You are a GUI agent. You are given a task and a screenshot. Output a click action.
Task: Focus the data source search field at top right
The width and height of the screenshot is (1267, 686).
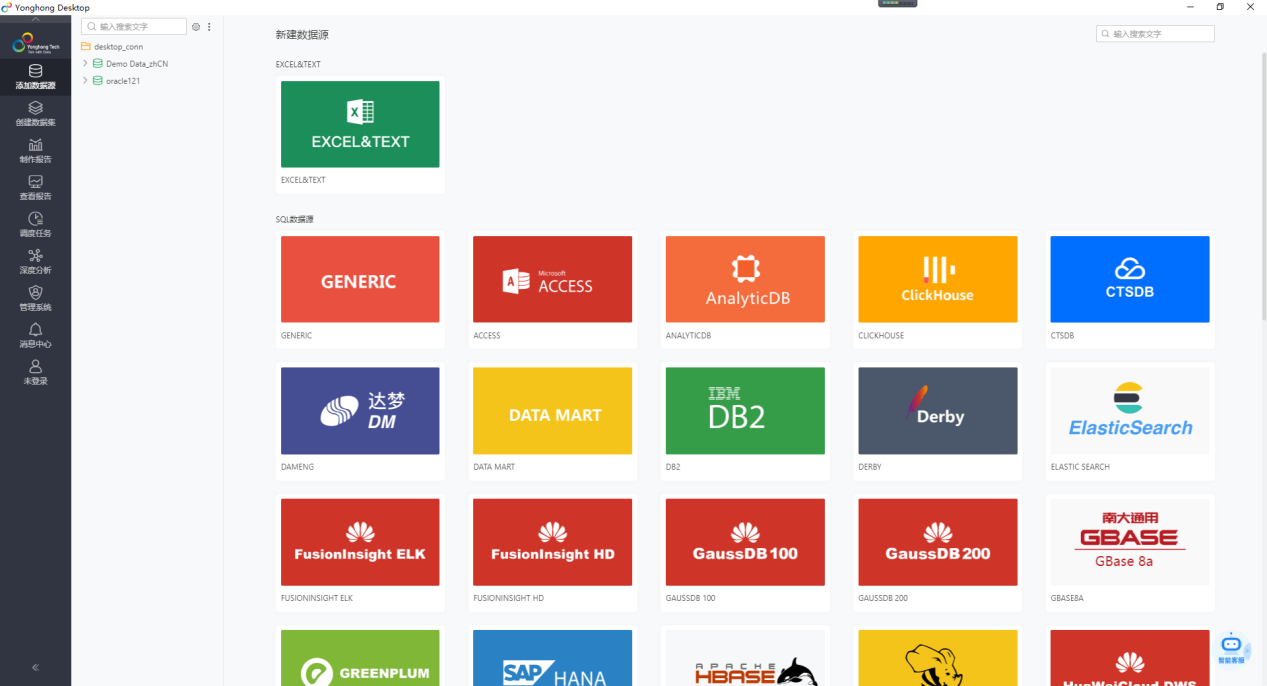1155,34
